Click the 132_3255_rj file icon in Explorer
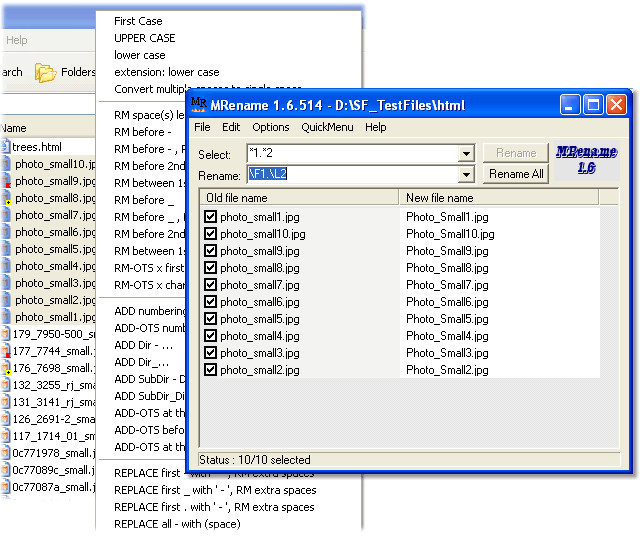This screenshot has width=640, height=552. click(5, 385)
